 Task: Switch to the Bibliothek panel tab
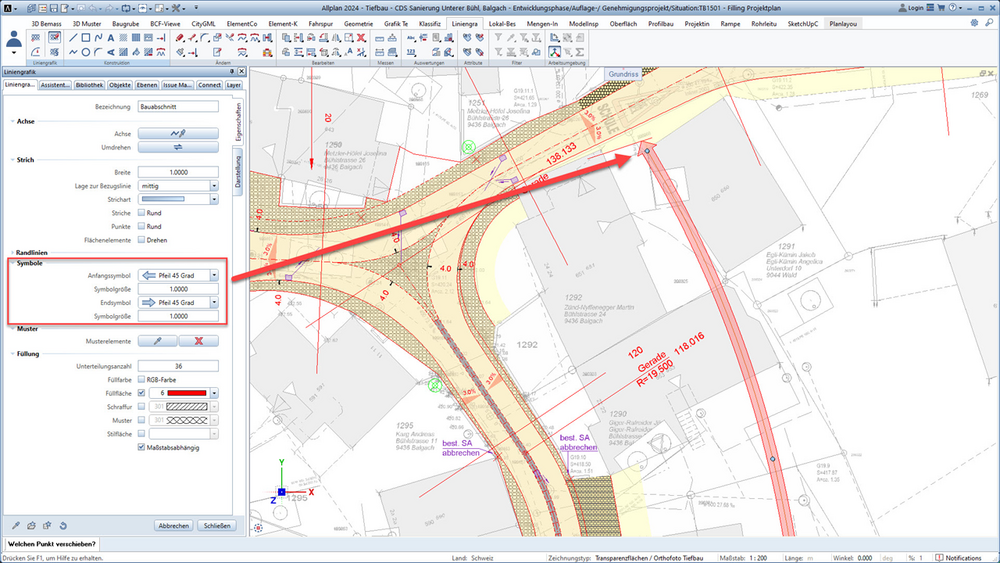point(89,85)
